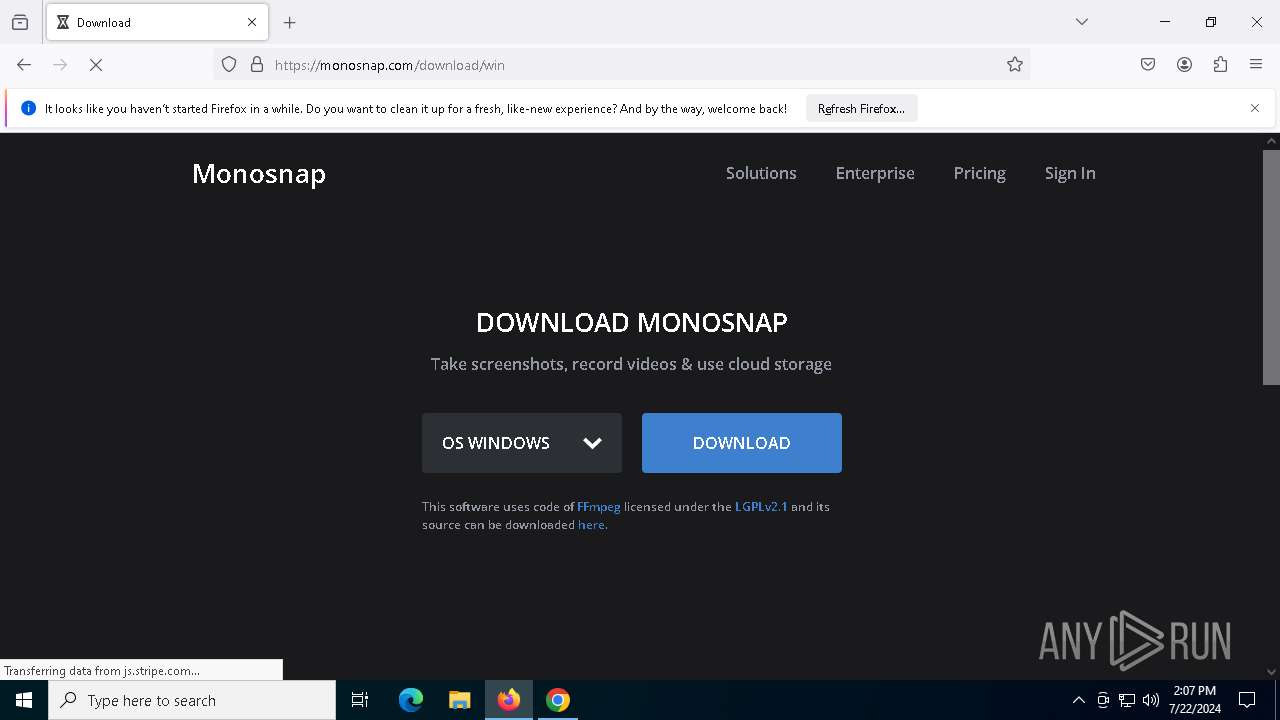Click the blue DOWNLOAD button

742,443
